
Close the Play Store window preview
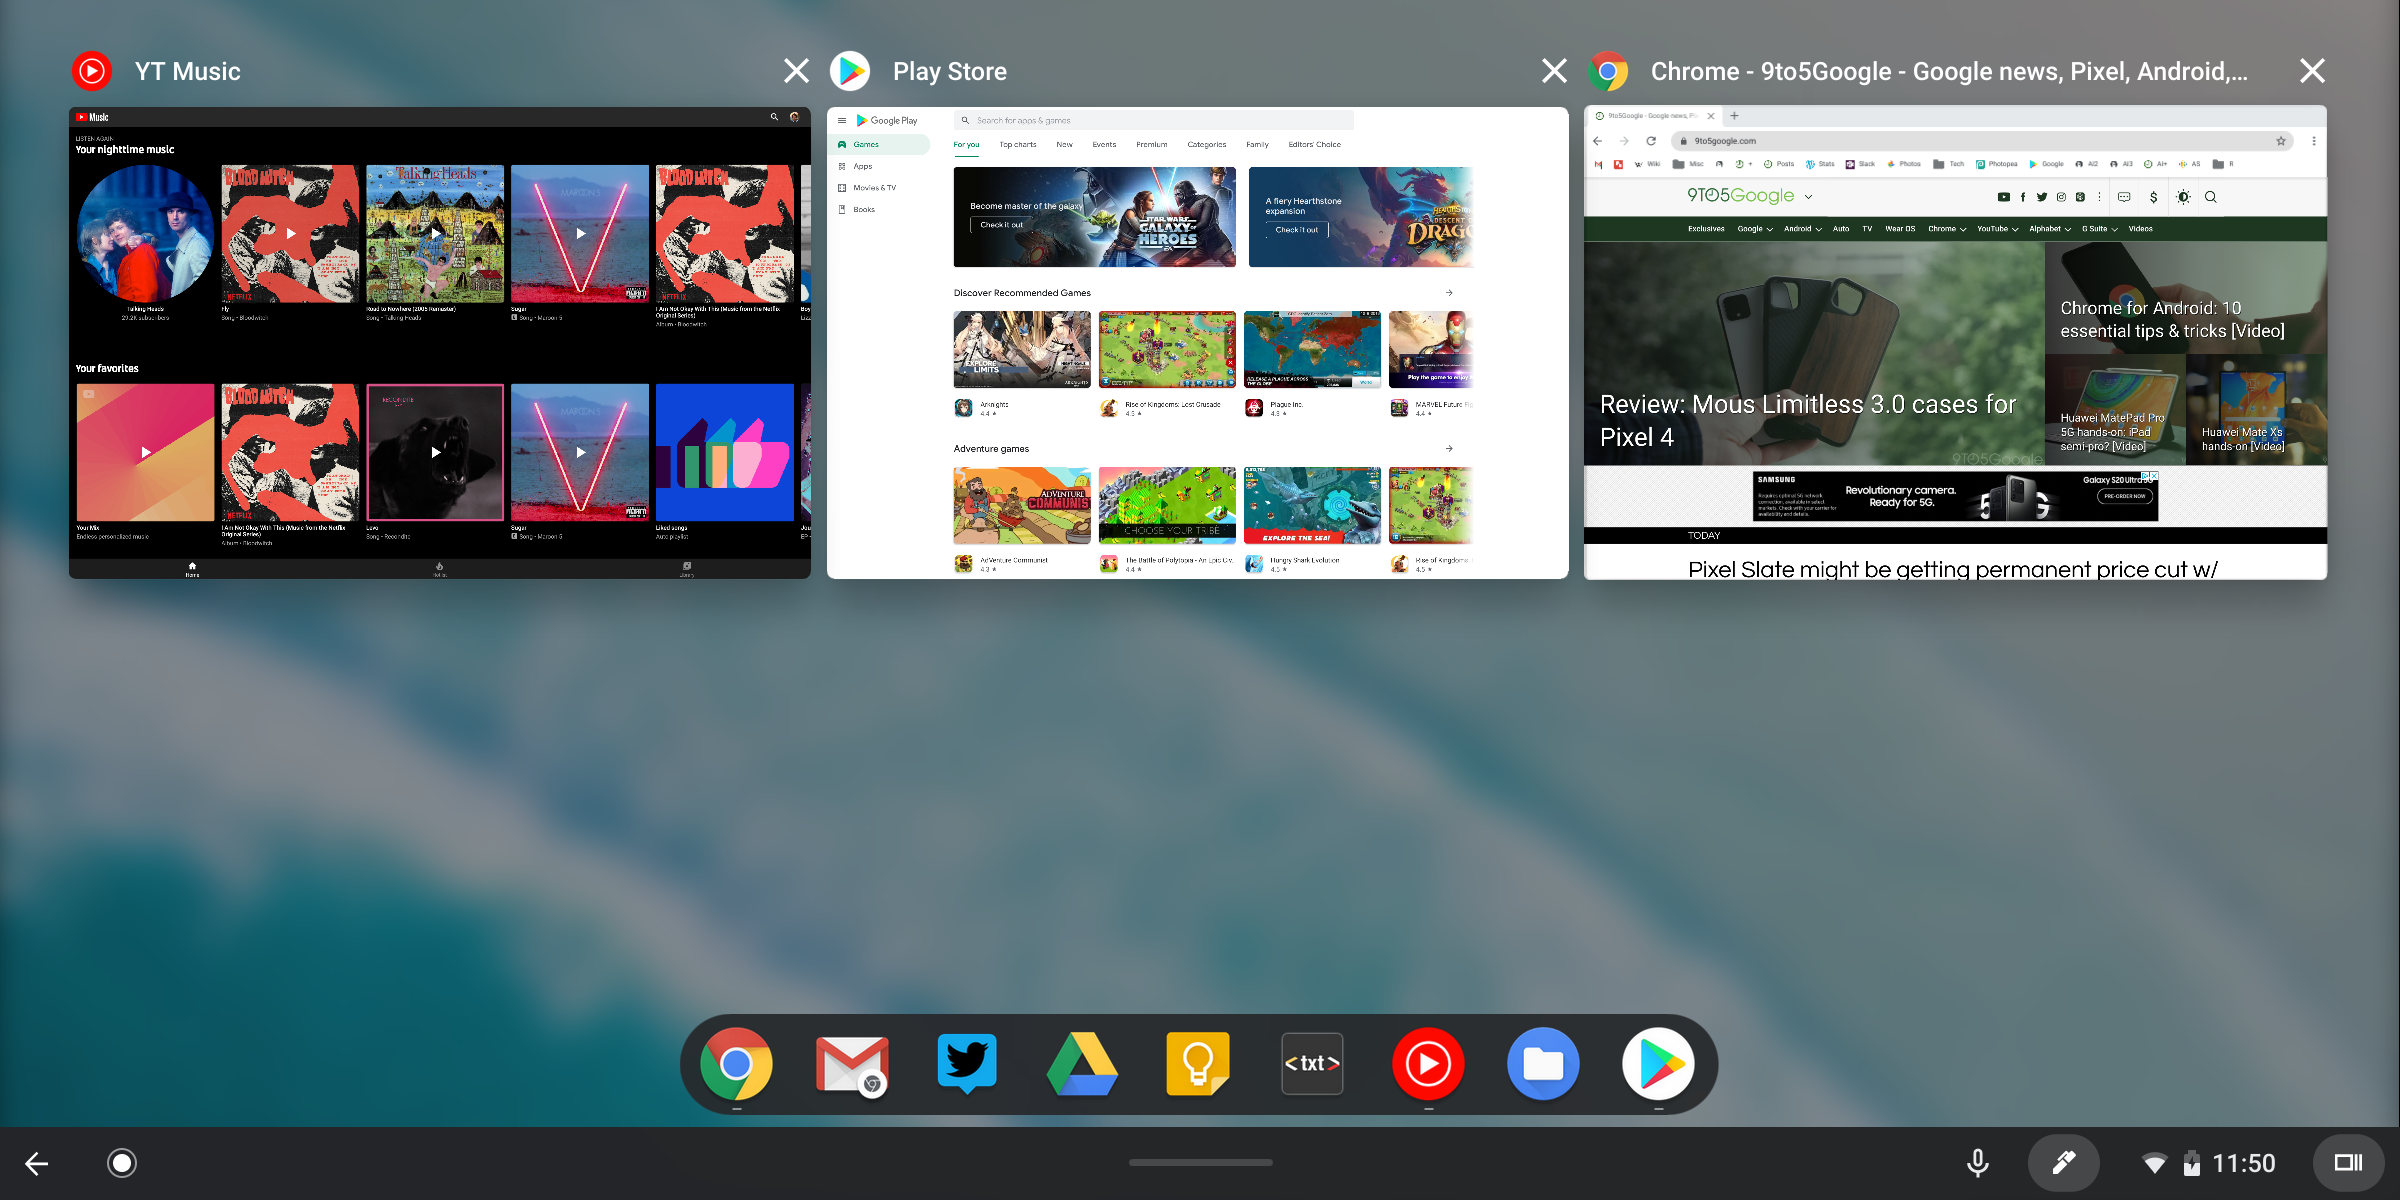pyautogui.click(x=1554, y=71)
